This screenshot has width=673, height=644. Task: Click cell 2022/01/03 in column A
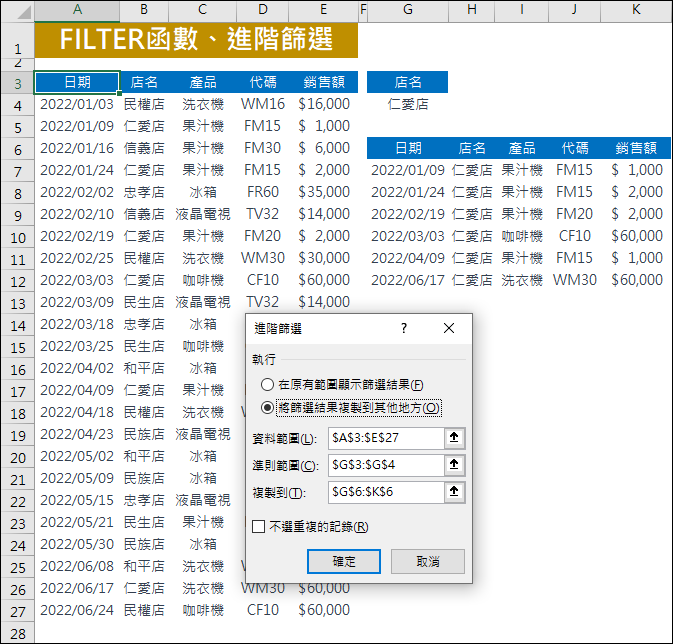coord(77,104)
